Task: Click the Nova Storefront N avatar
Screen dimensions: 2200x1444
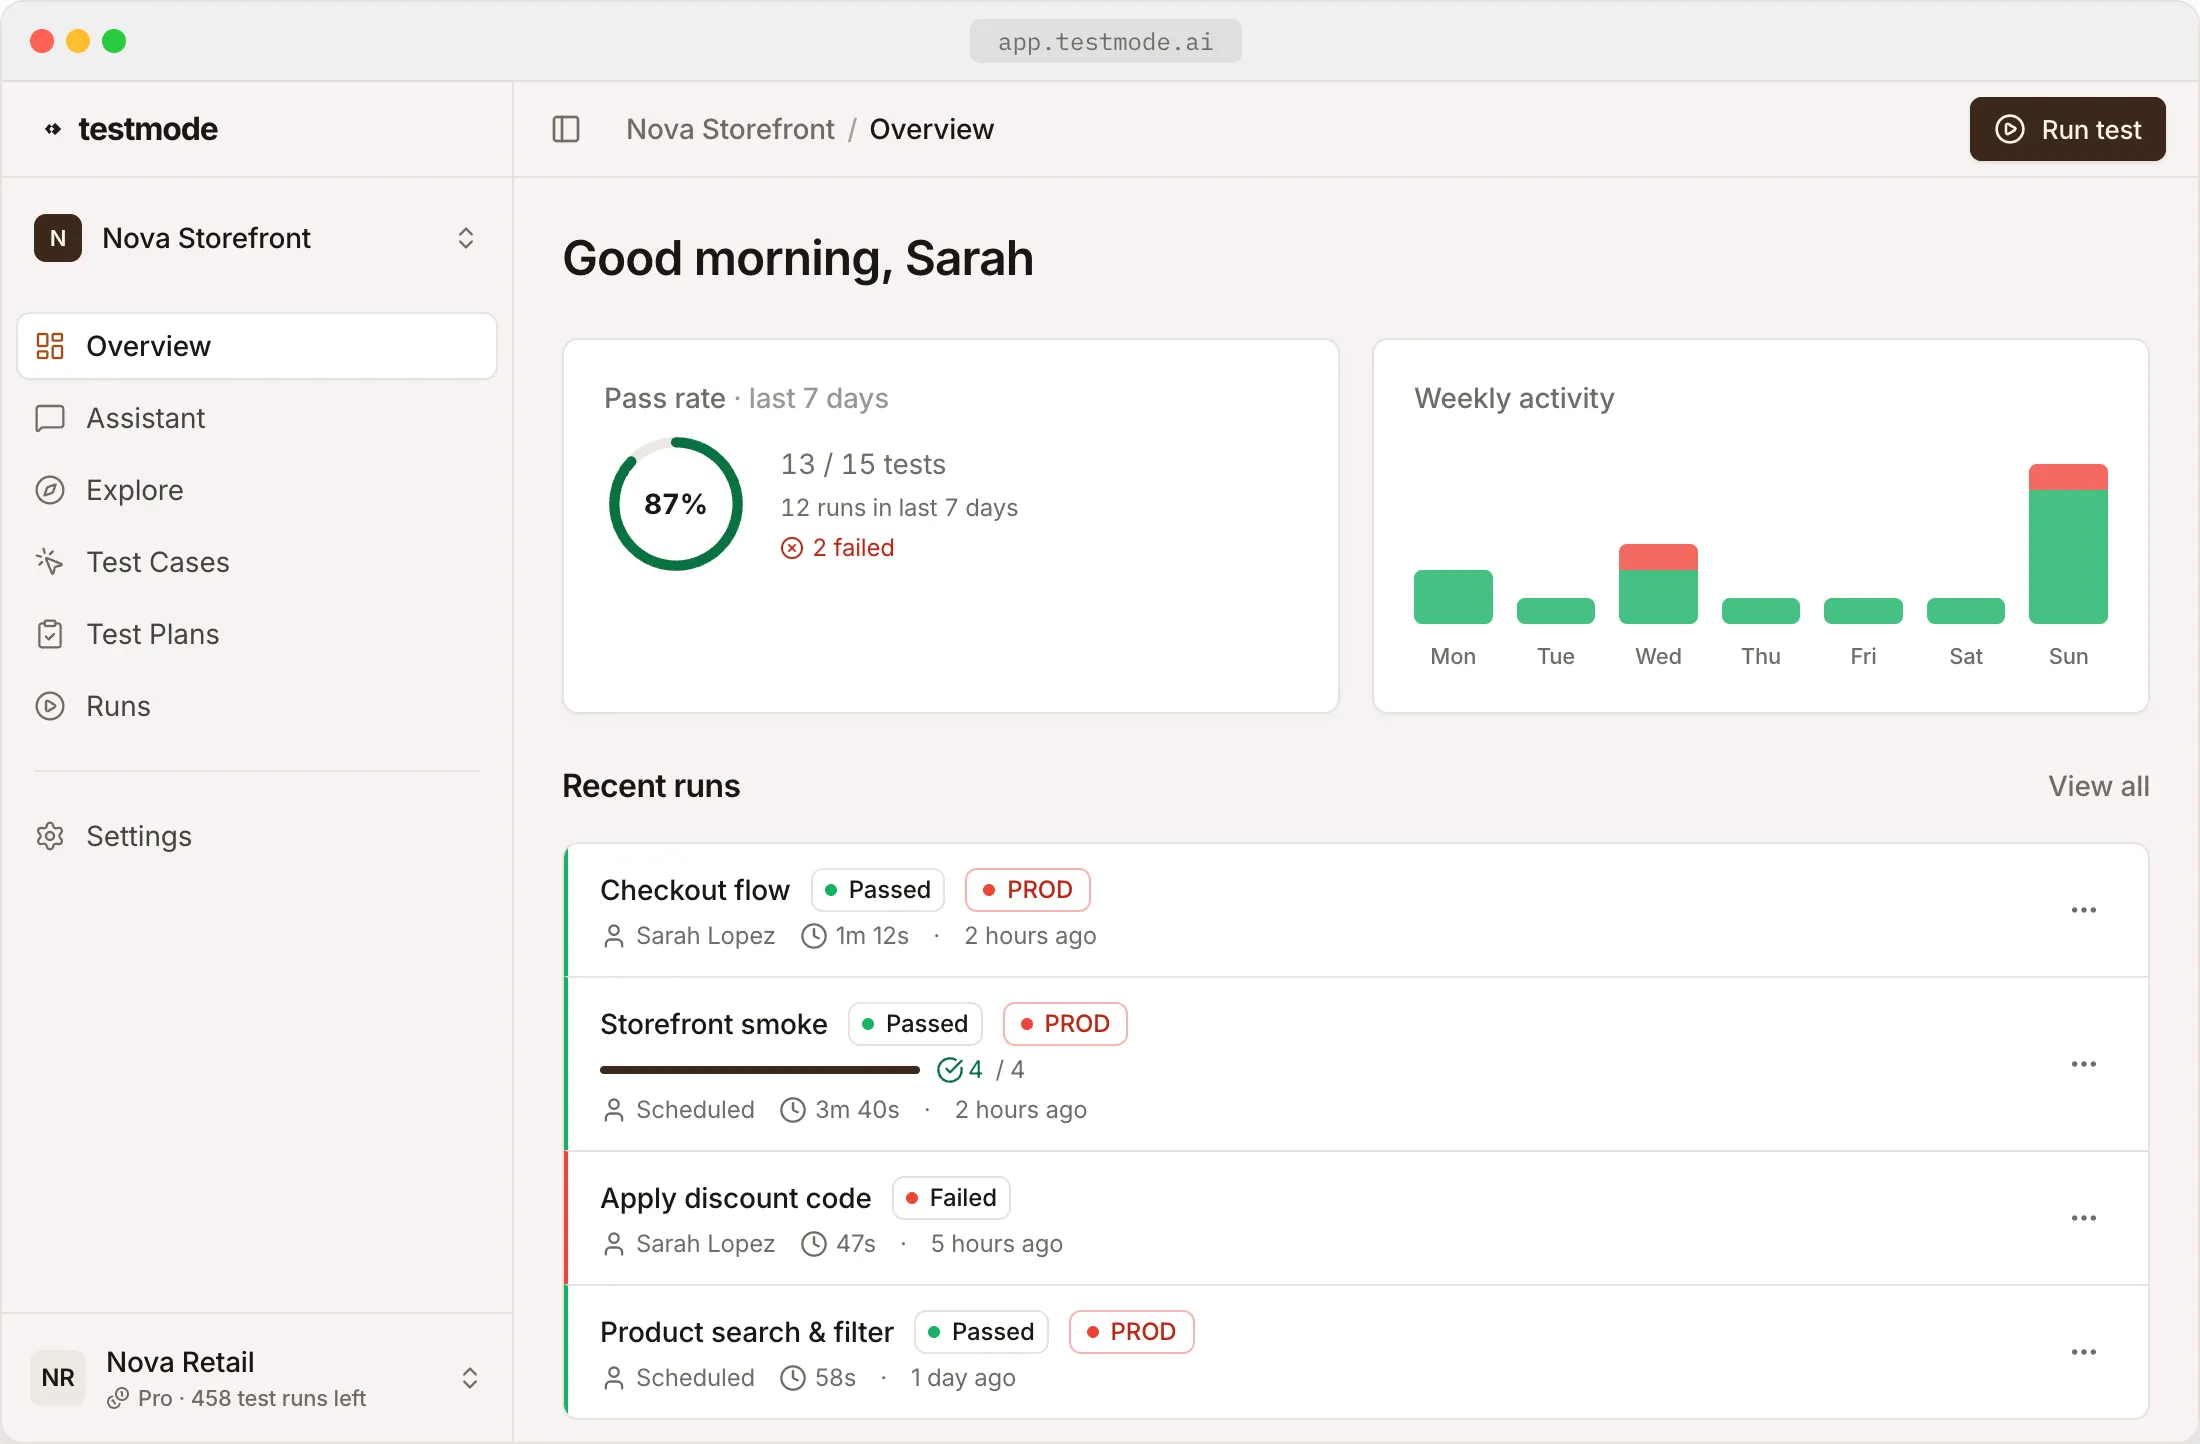Action: 58,238
